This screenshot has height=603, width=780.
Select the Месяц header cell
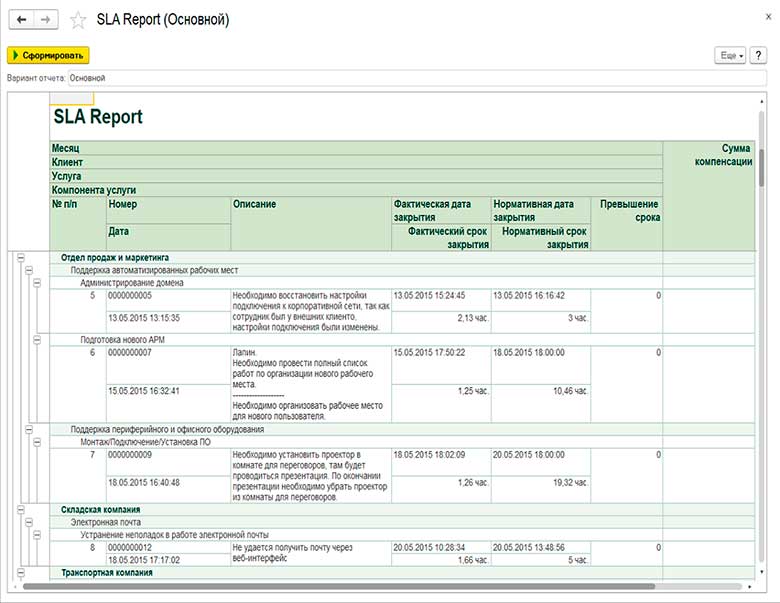(x=356, y=148)
